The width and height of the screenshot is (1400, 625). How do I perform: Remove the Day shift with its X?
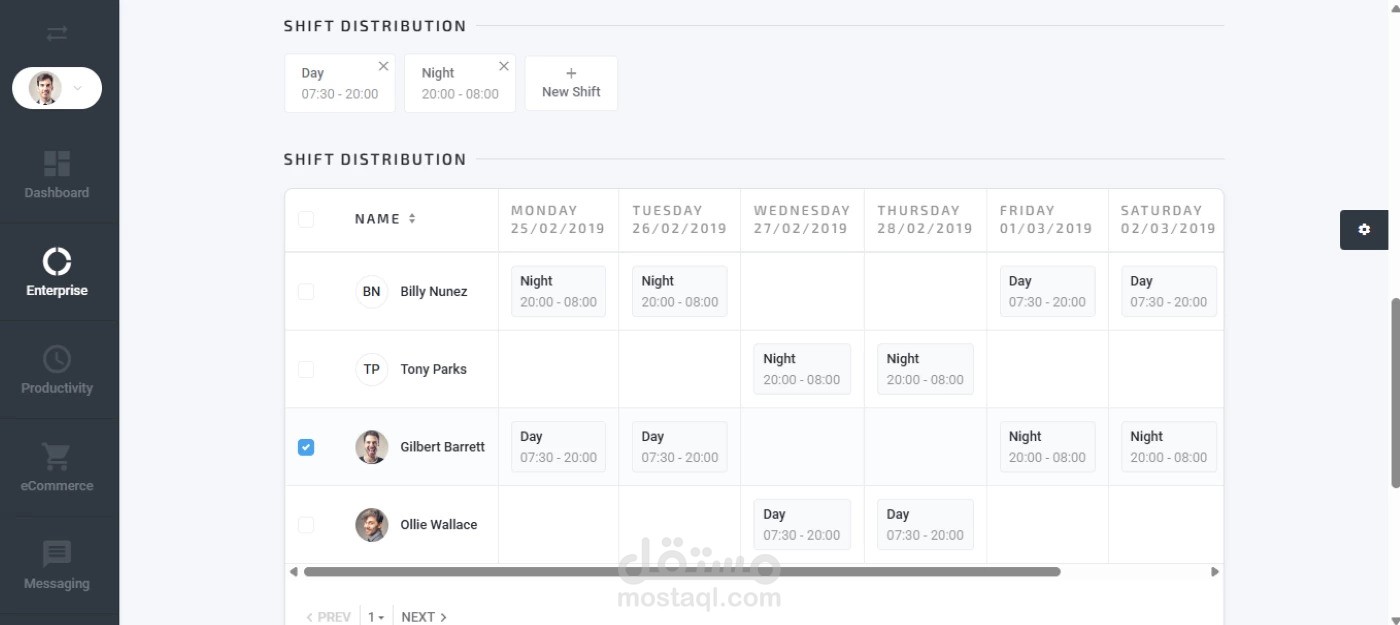383,66
